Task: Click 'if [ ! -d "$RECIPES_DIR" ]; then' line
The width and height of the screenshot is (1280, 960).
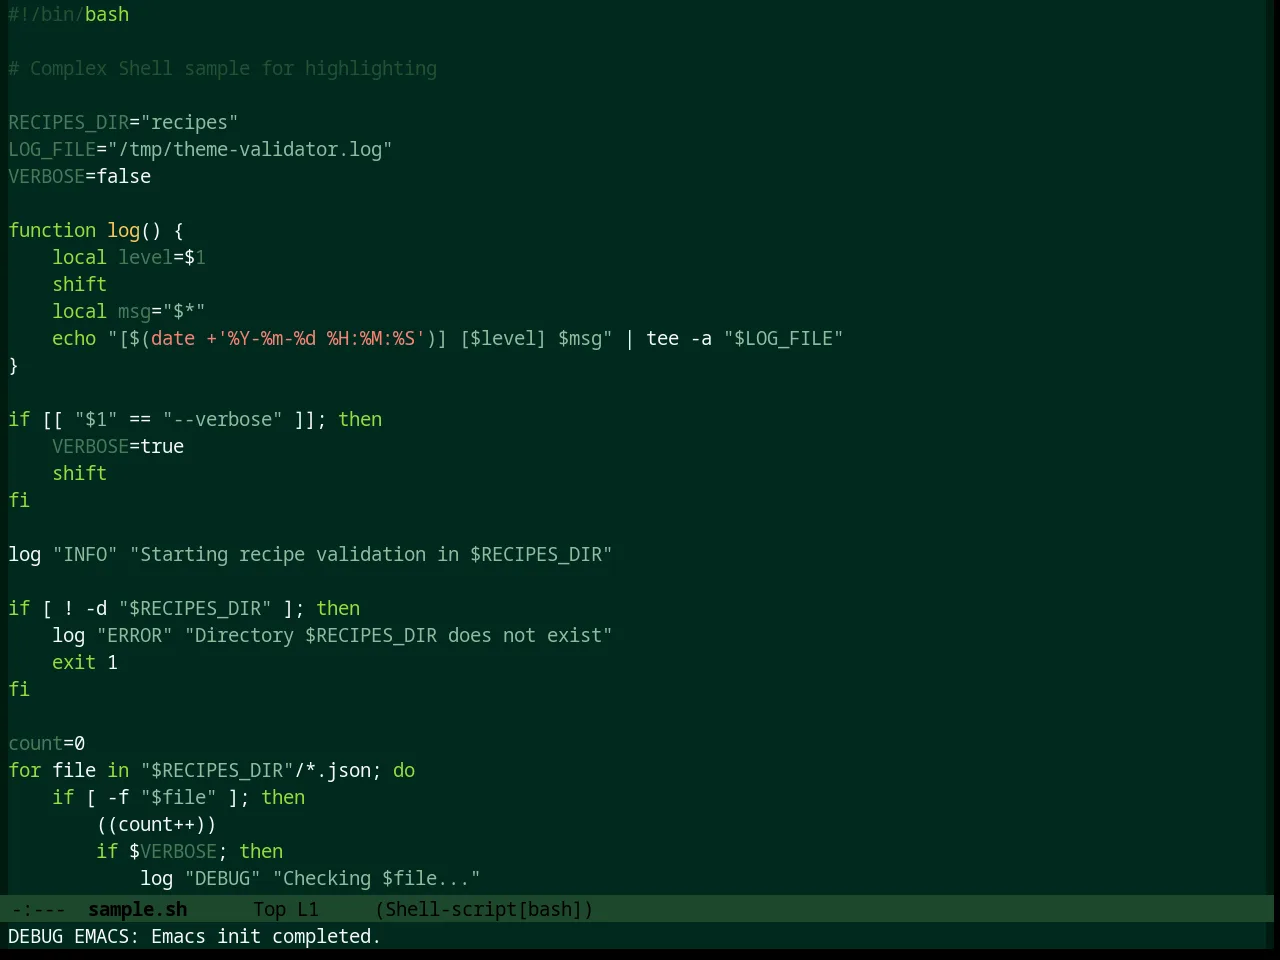Action: point(184,608)
